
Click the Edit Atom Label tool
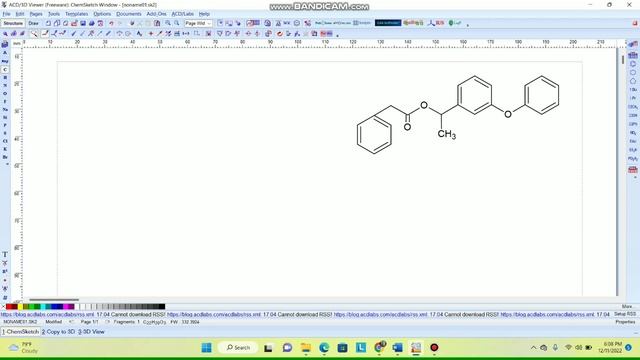click(x=139, y=33)
